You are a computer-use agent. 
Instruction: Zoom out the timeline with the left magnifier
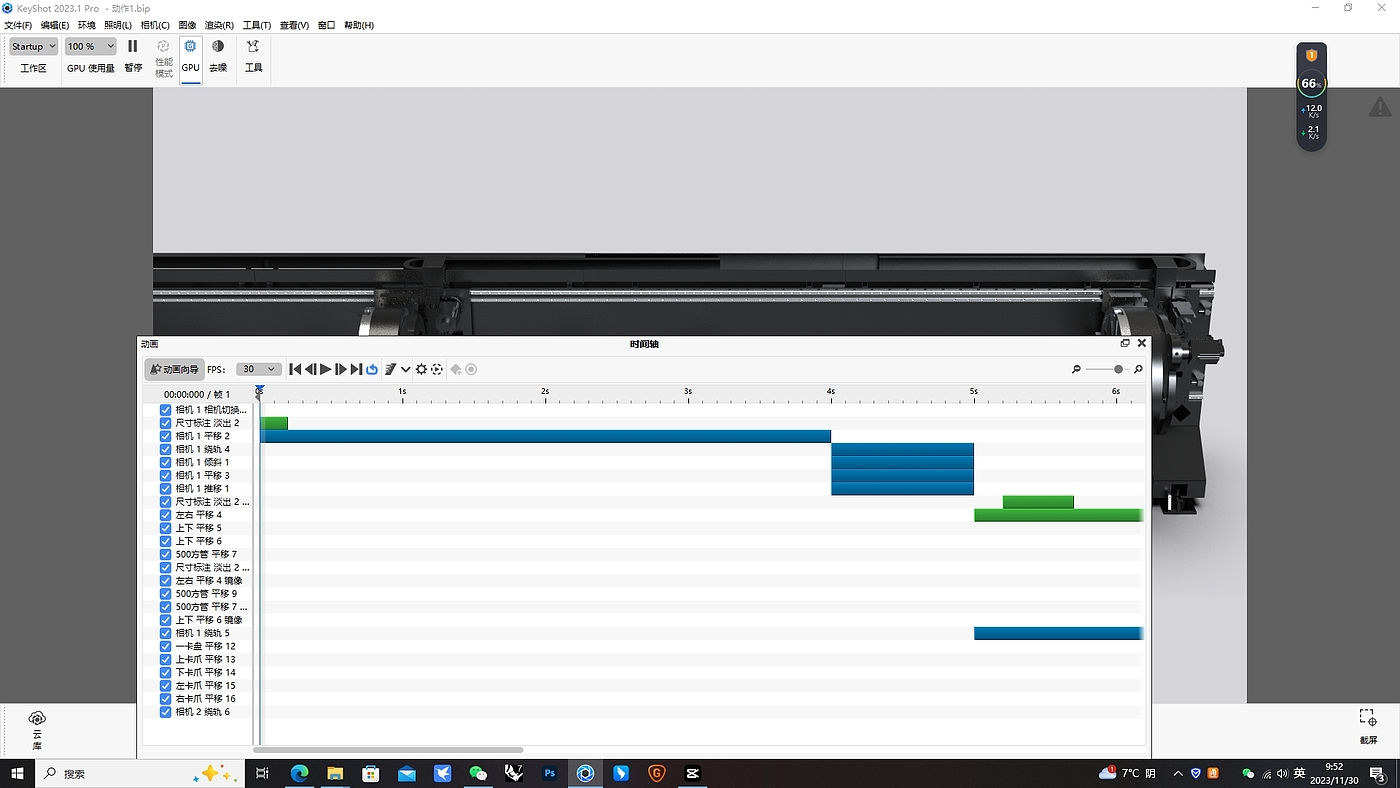tap(1076, 369)
